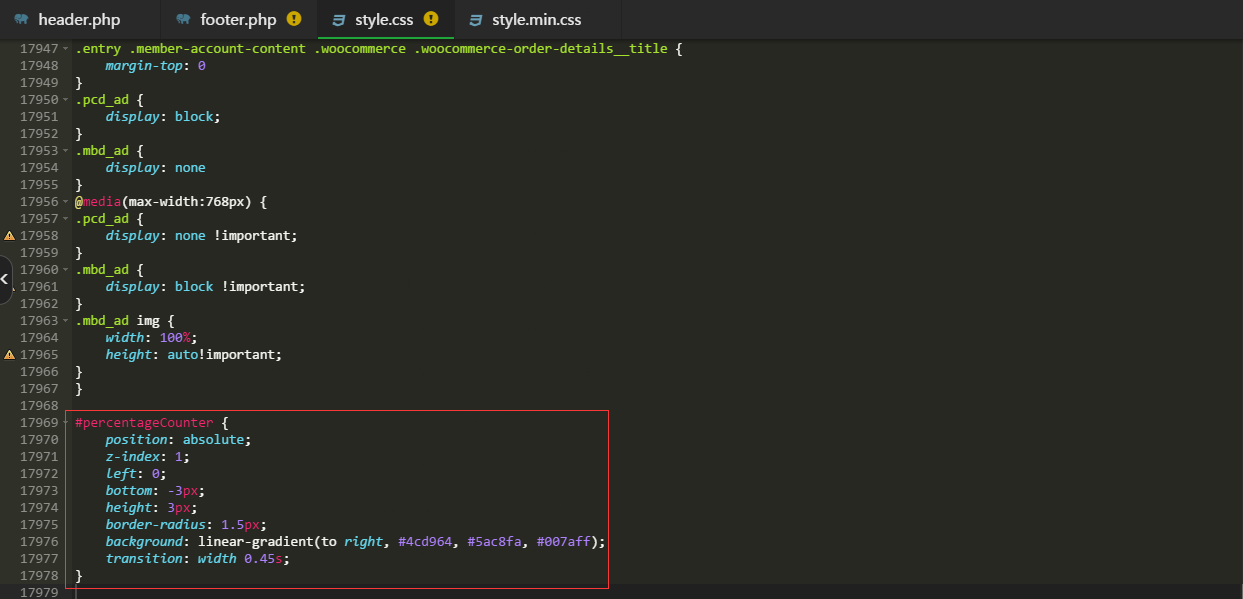This screenshot has height=599, width=1243.
Task: Click the PHP file icon on footer.php
Action: coord(183,20)
